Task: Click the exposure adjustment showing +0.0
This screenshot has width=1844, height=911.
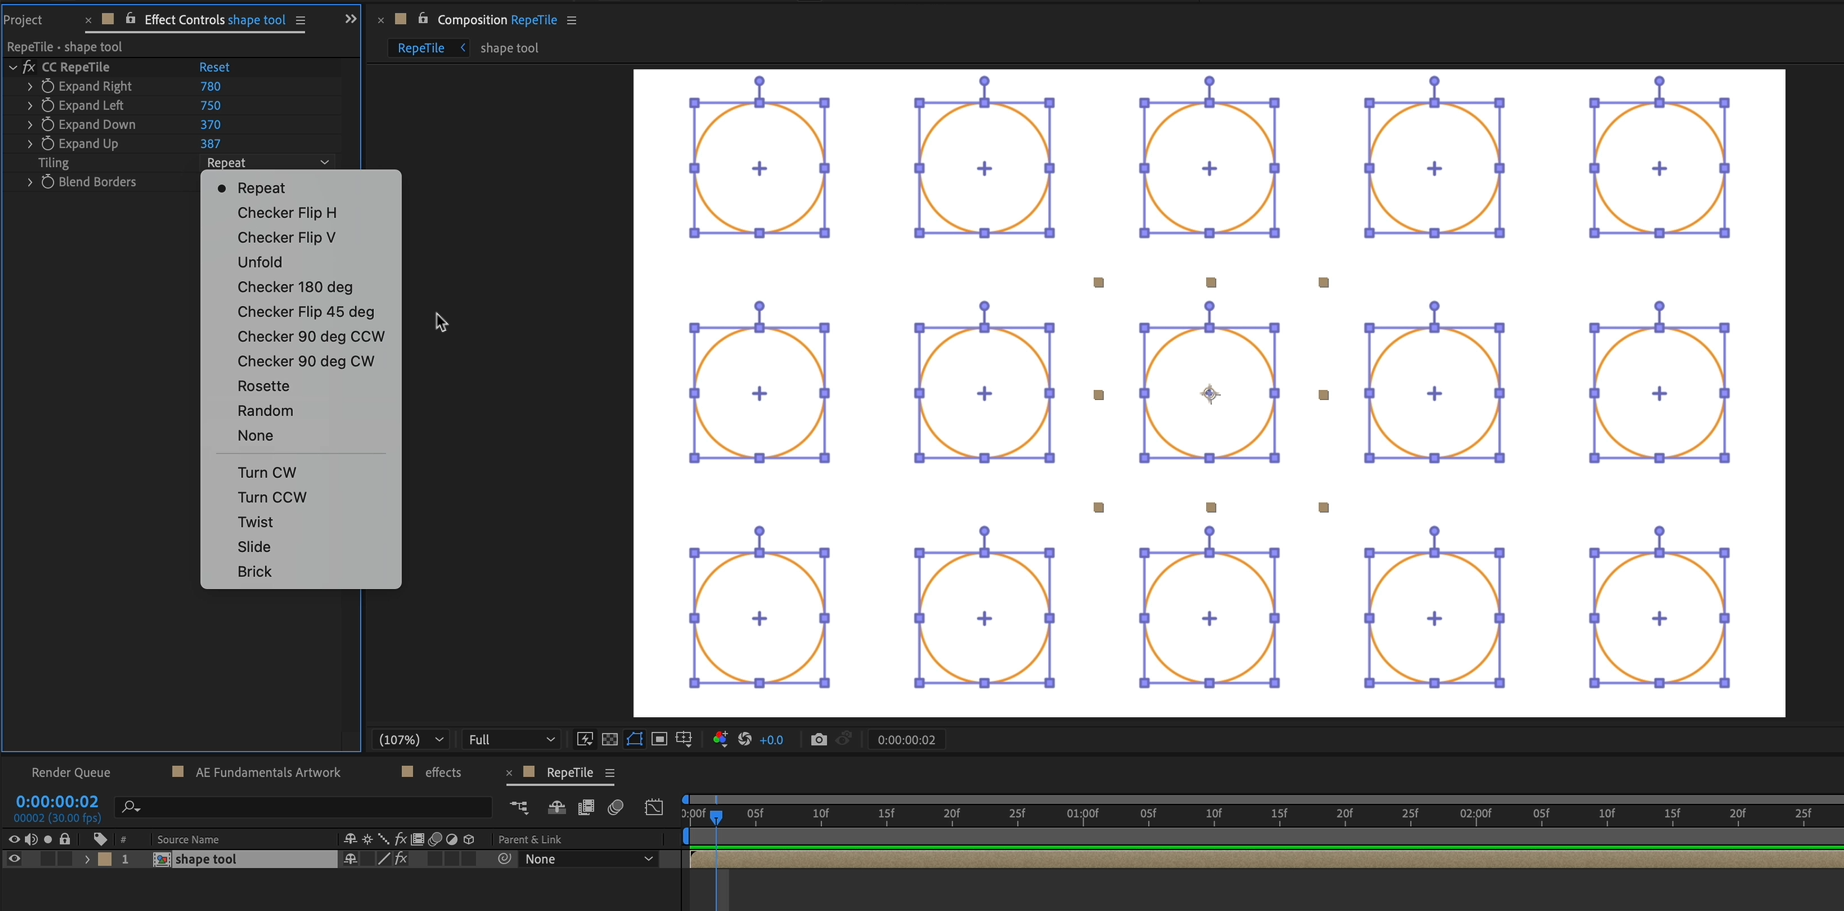Action: (x=771, y=739)
